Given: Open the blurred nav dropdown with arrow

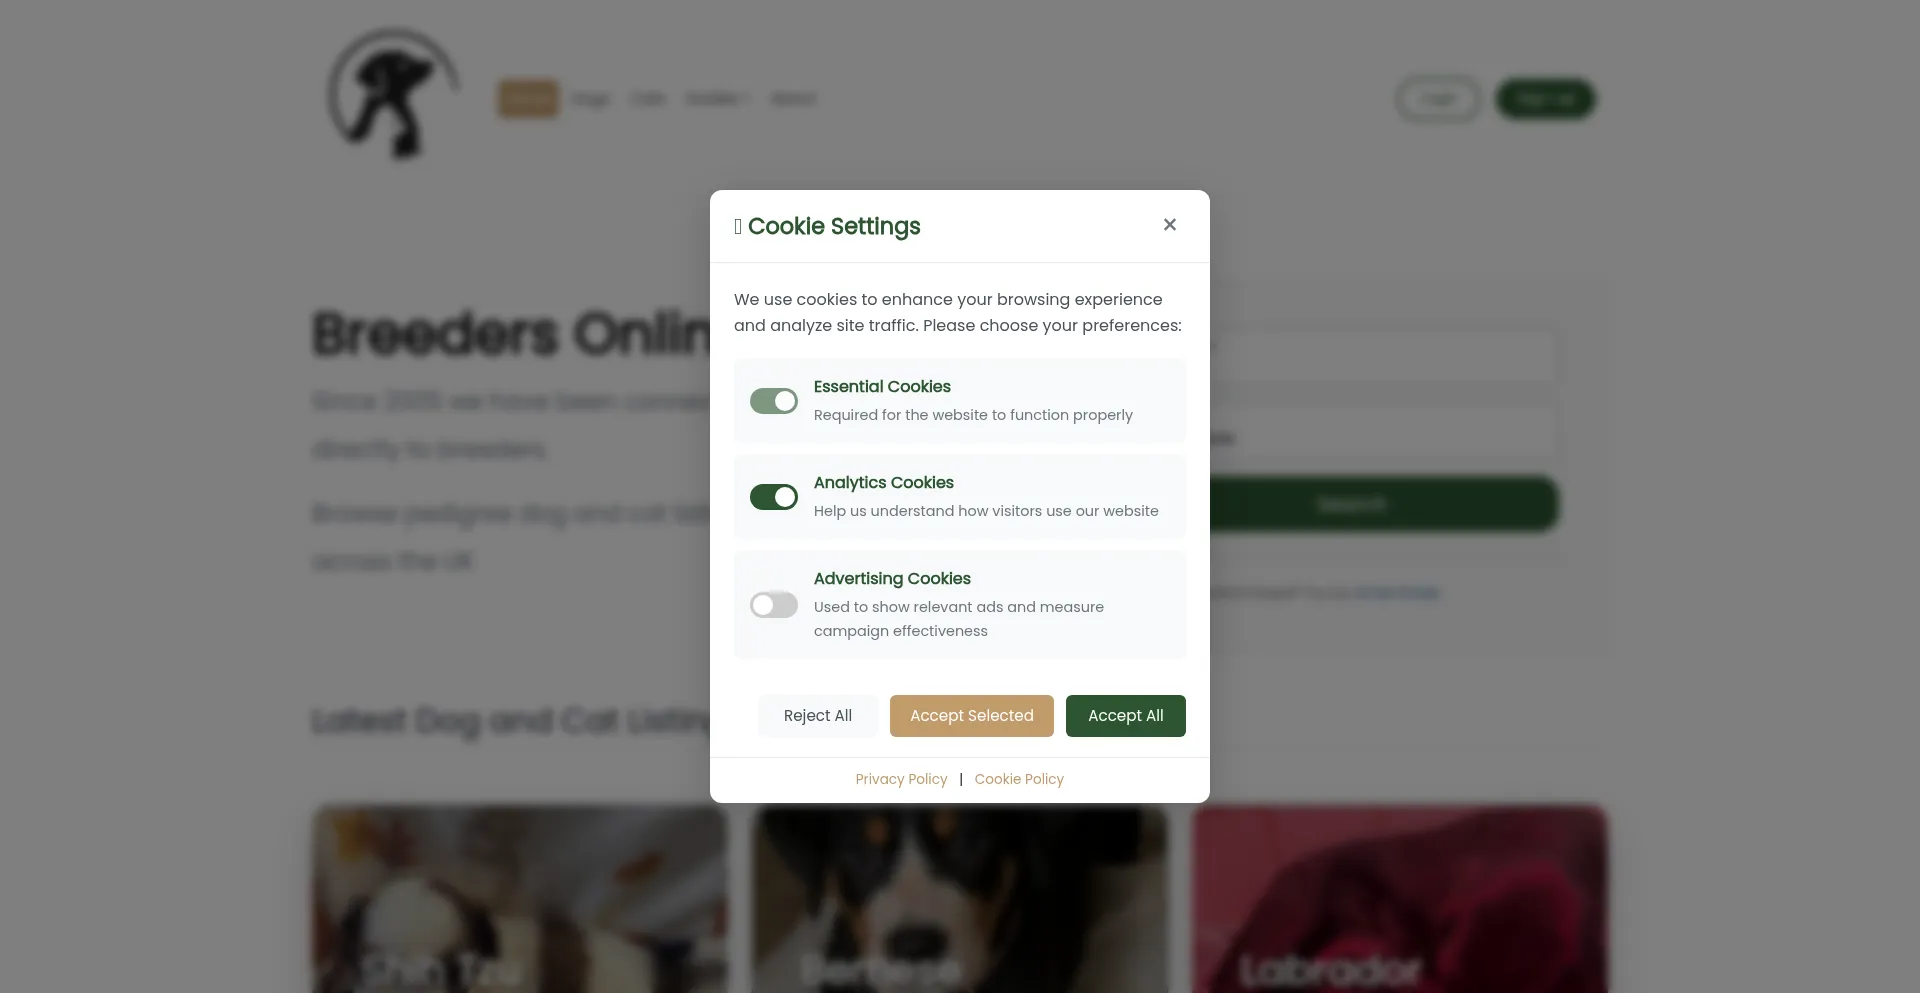Looking at the screenshot, I should click(717, 99).
